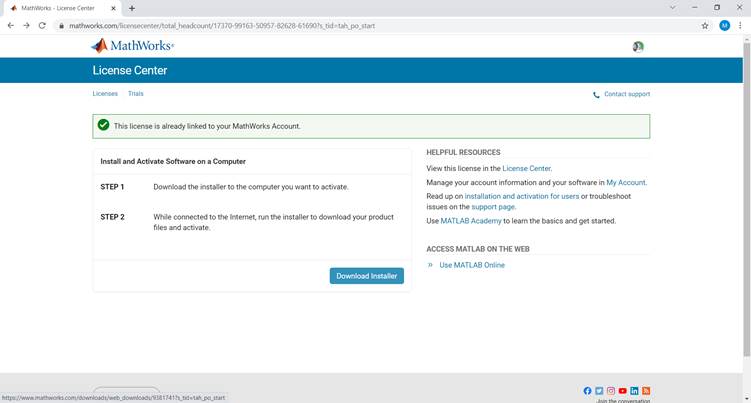
Task: Click Download Installer button
Action: (366, 276)
